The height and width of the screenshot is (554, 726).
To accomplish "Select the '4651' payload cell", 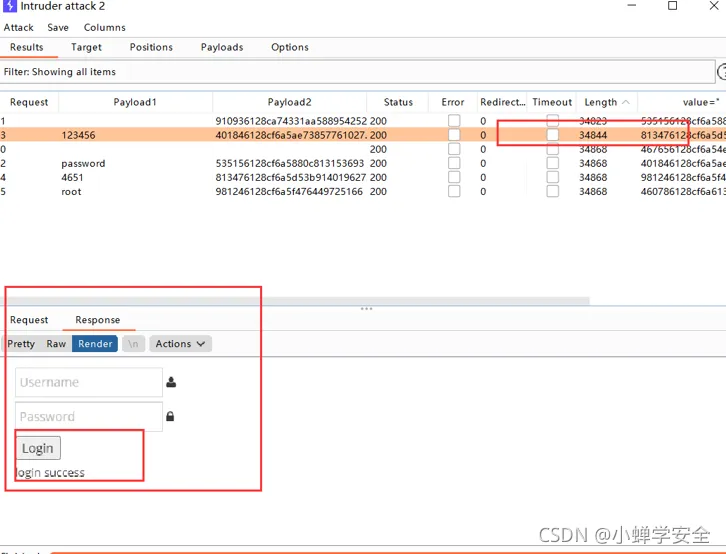I will tap(72, 178).
